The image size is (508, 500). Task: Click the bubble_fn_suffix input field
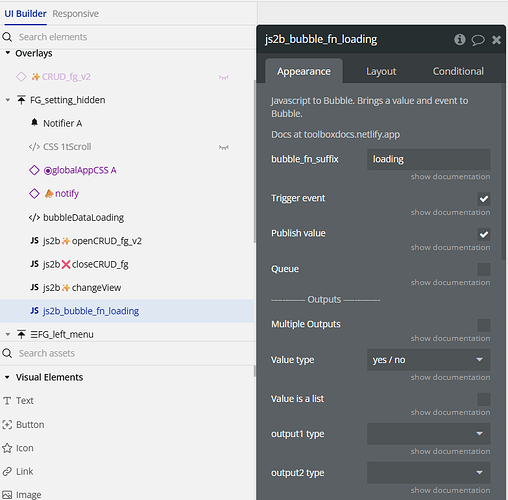pyautogui.click(x=428, y=159)
